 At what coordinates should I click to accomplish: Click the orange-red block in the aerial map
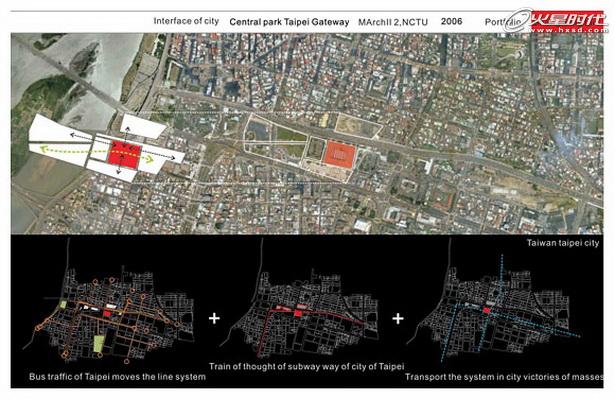[340, 154]
